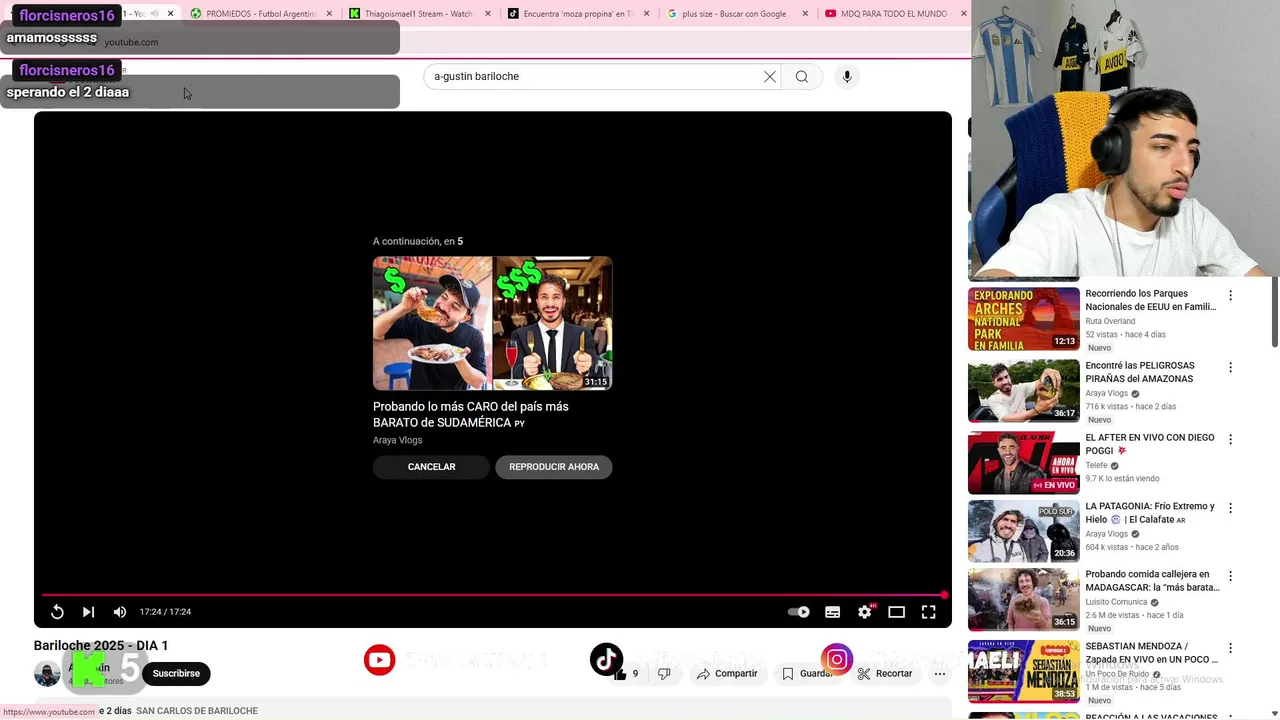
Task: Click the page vertical scrollbar
Action: [1274, 313]
